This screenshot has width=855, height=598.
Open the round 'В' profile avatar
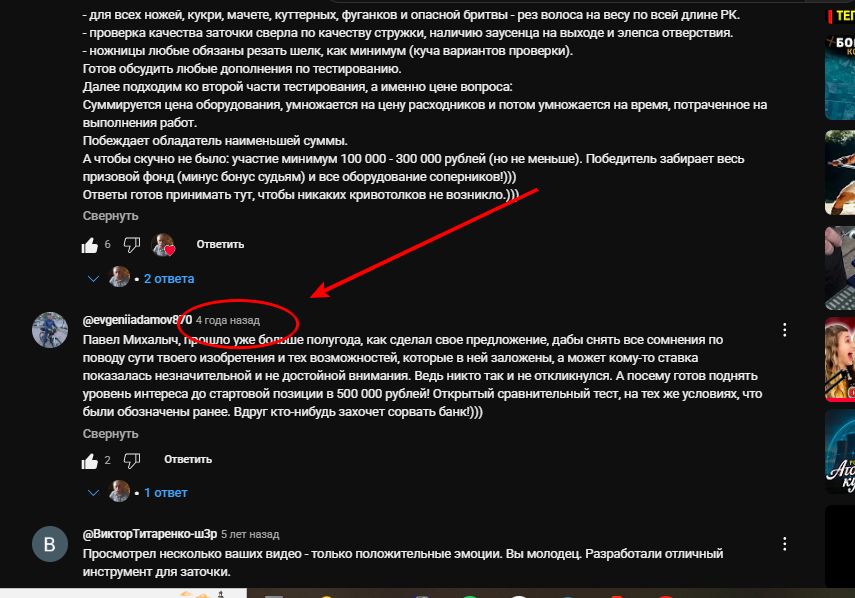click(50, 543)
